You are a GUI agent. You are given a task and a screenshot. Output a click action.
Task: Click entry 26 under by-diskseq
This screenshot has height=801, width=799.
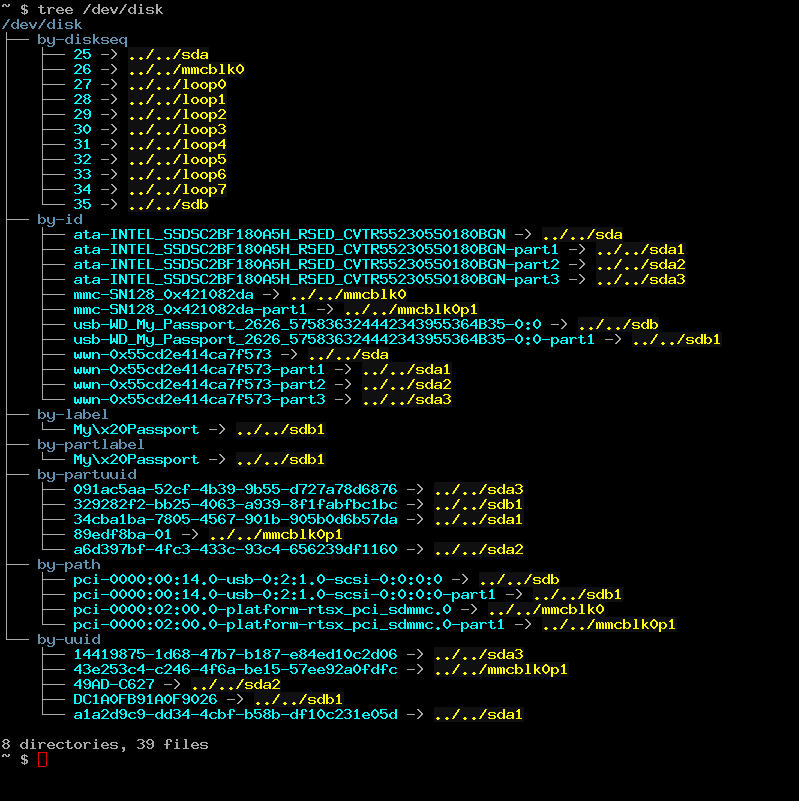pos(82,69)
